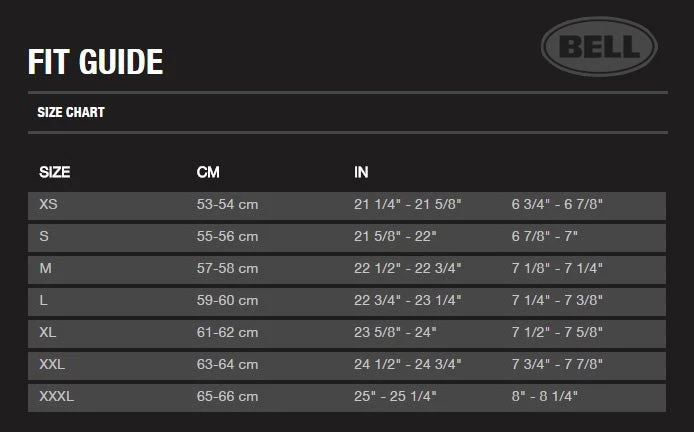Screen dimensions: 694x432
Task: Click the 21 5/8" - 22" inch value
Action: 396,237
